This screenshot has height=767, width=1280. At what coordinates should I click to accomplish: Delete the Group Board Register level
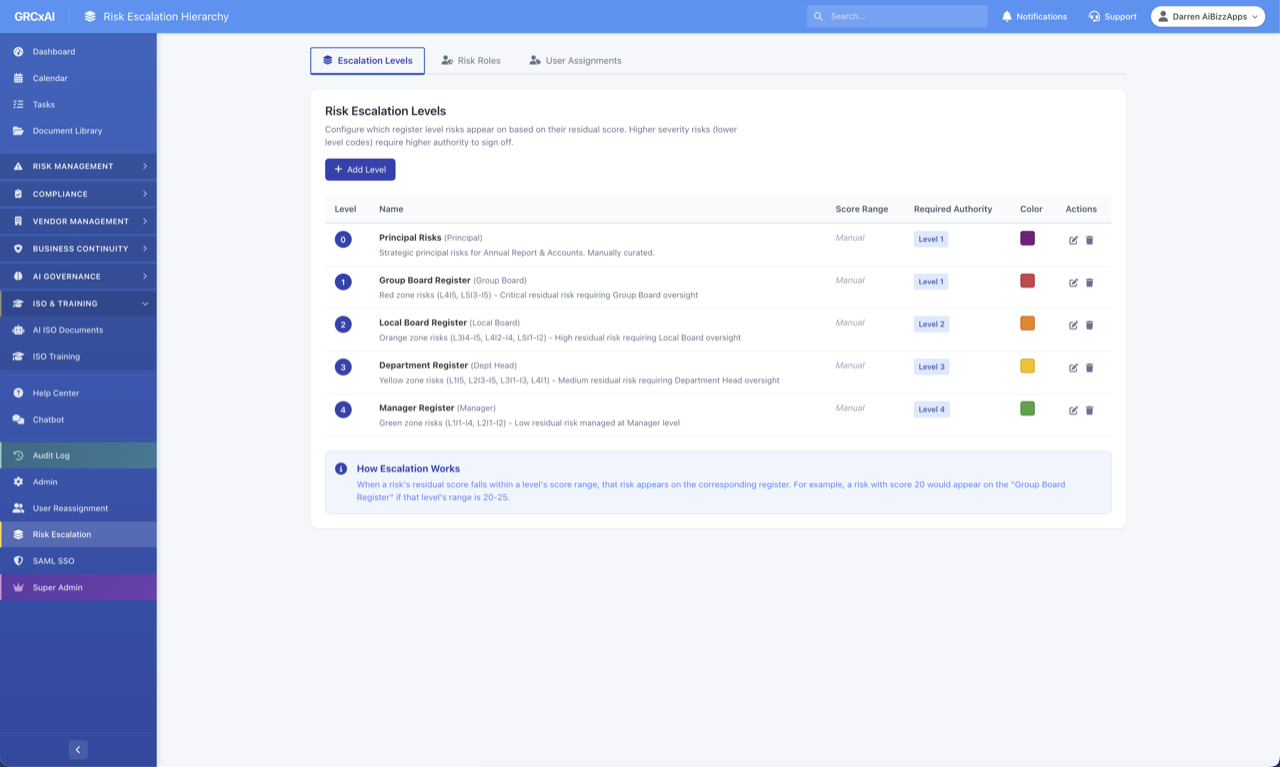click(1089, 283)
